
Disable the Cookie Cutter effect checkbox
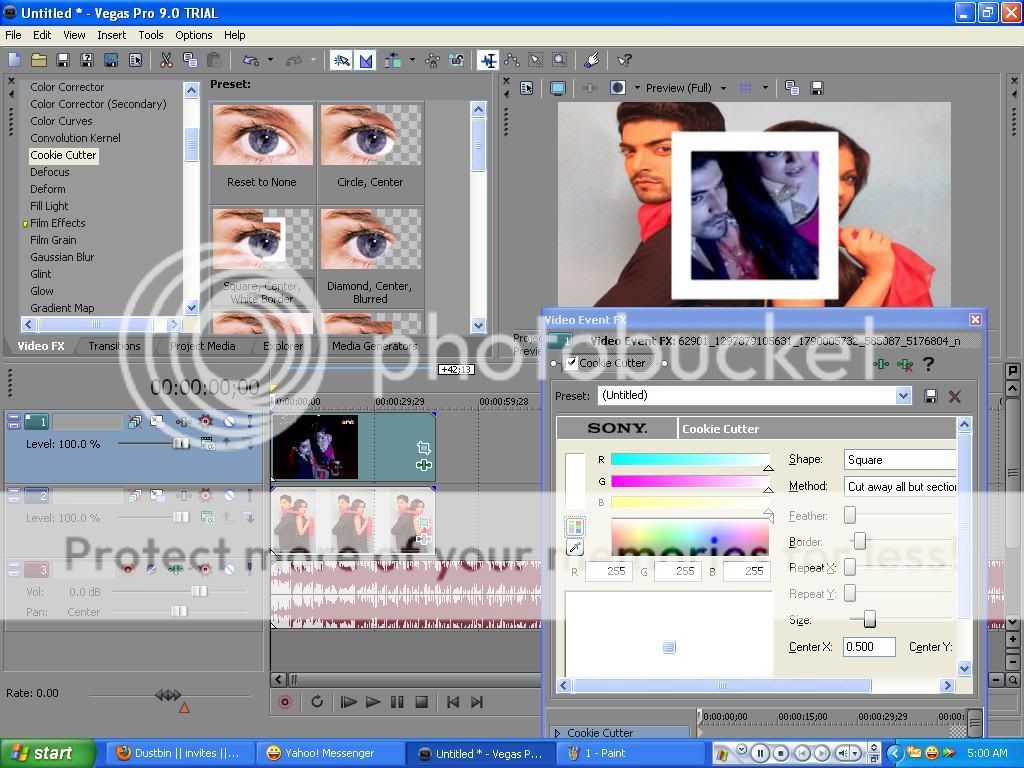(x=571, y=363)
